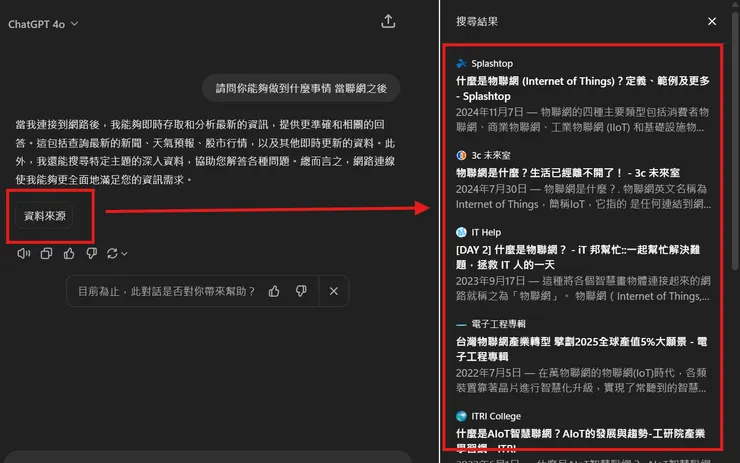Viewport: 740px width, 463px height.
Task: Copy the response with the copy icon
Action: point(46,253)
